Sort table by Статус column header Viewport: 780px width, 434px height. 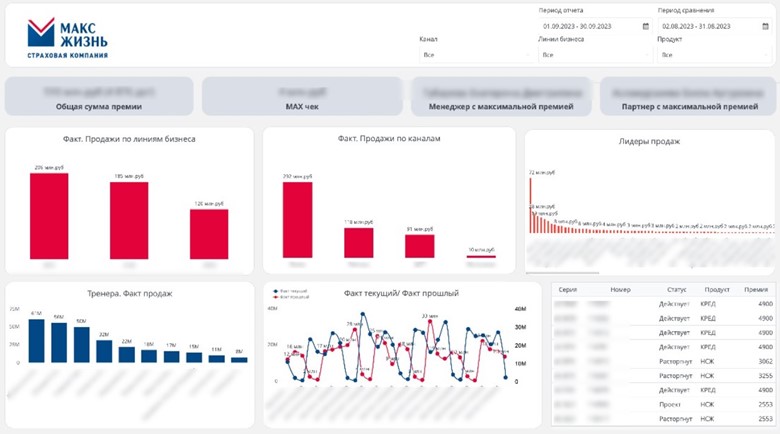click(x=677, y=289)
